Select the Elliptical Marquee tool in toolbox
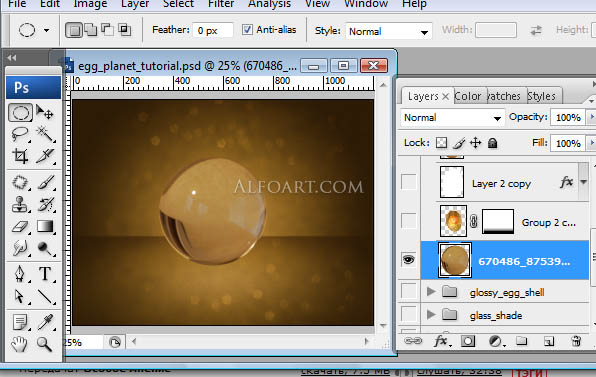 pyautogui.click(x=20, y=112)
